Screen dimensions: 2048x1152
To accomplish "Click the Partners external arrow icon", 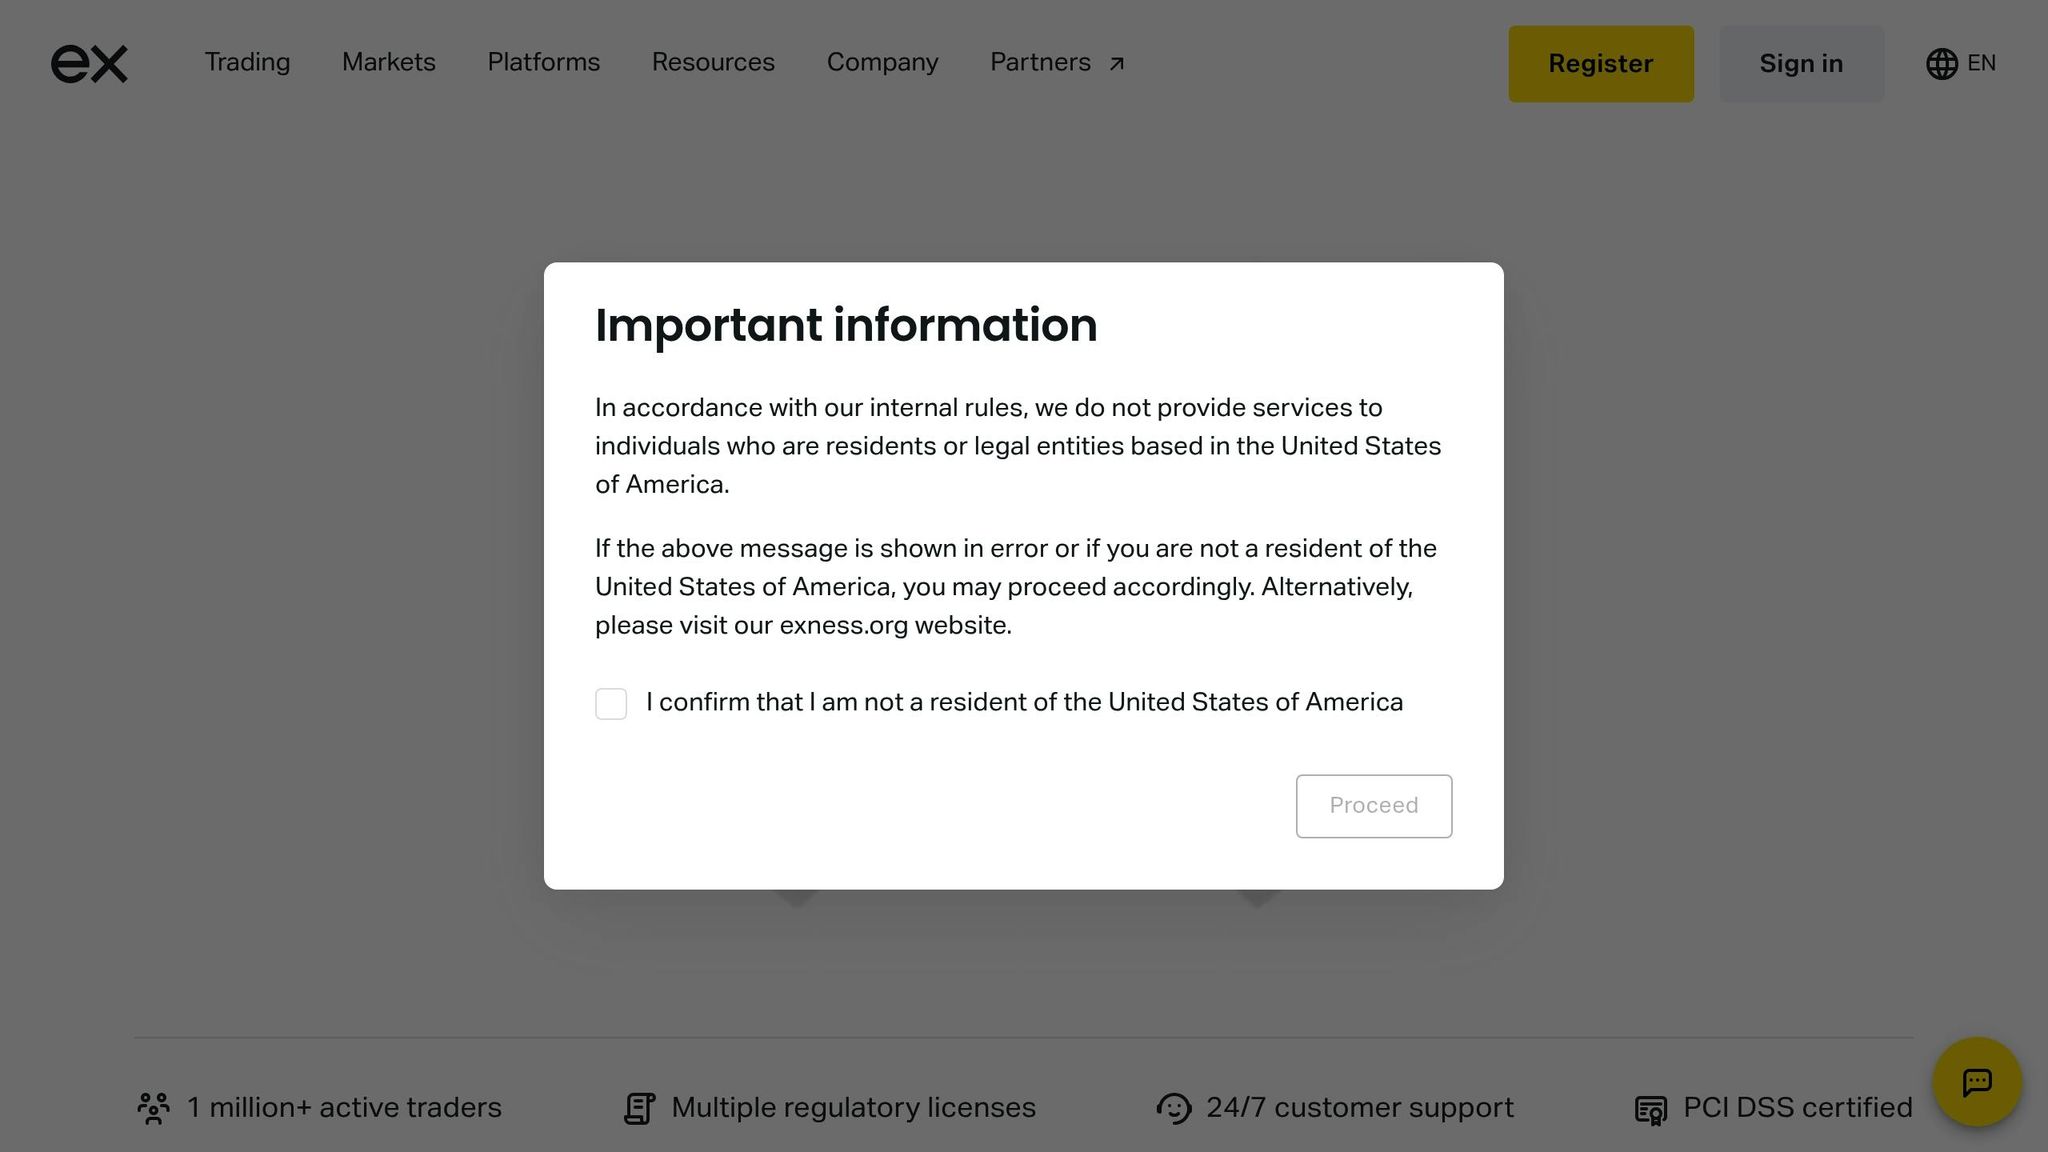I will (x=1117, y=64).
